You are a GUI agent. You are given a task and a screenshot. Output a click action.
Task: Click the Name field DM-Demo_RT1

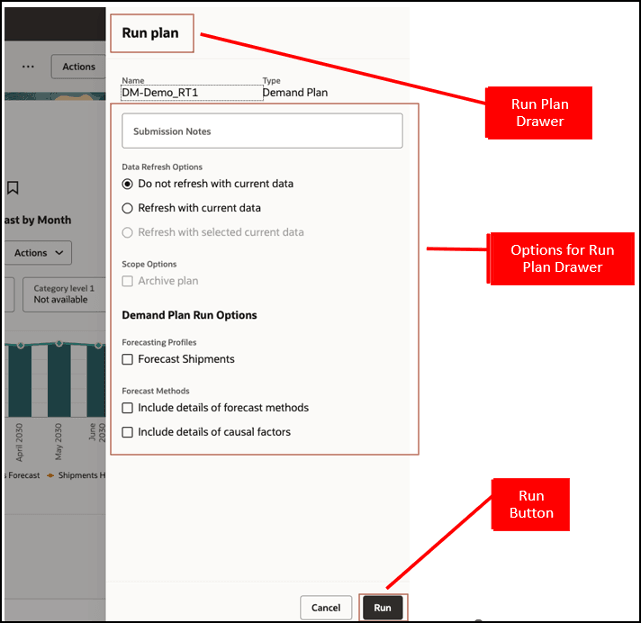tap(192, 93)
